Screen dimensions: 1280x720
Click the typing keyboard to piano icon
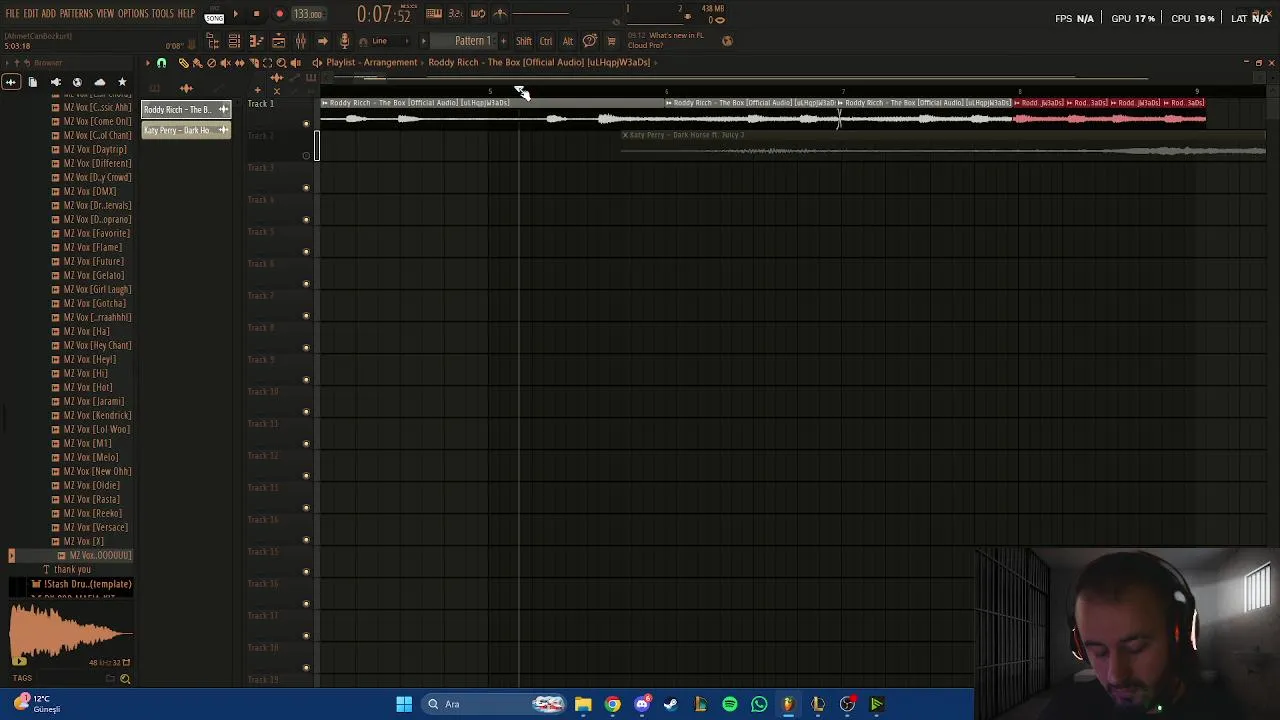click(x=434, y=14)
